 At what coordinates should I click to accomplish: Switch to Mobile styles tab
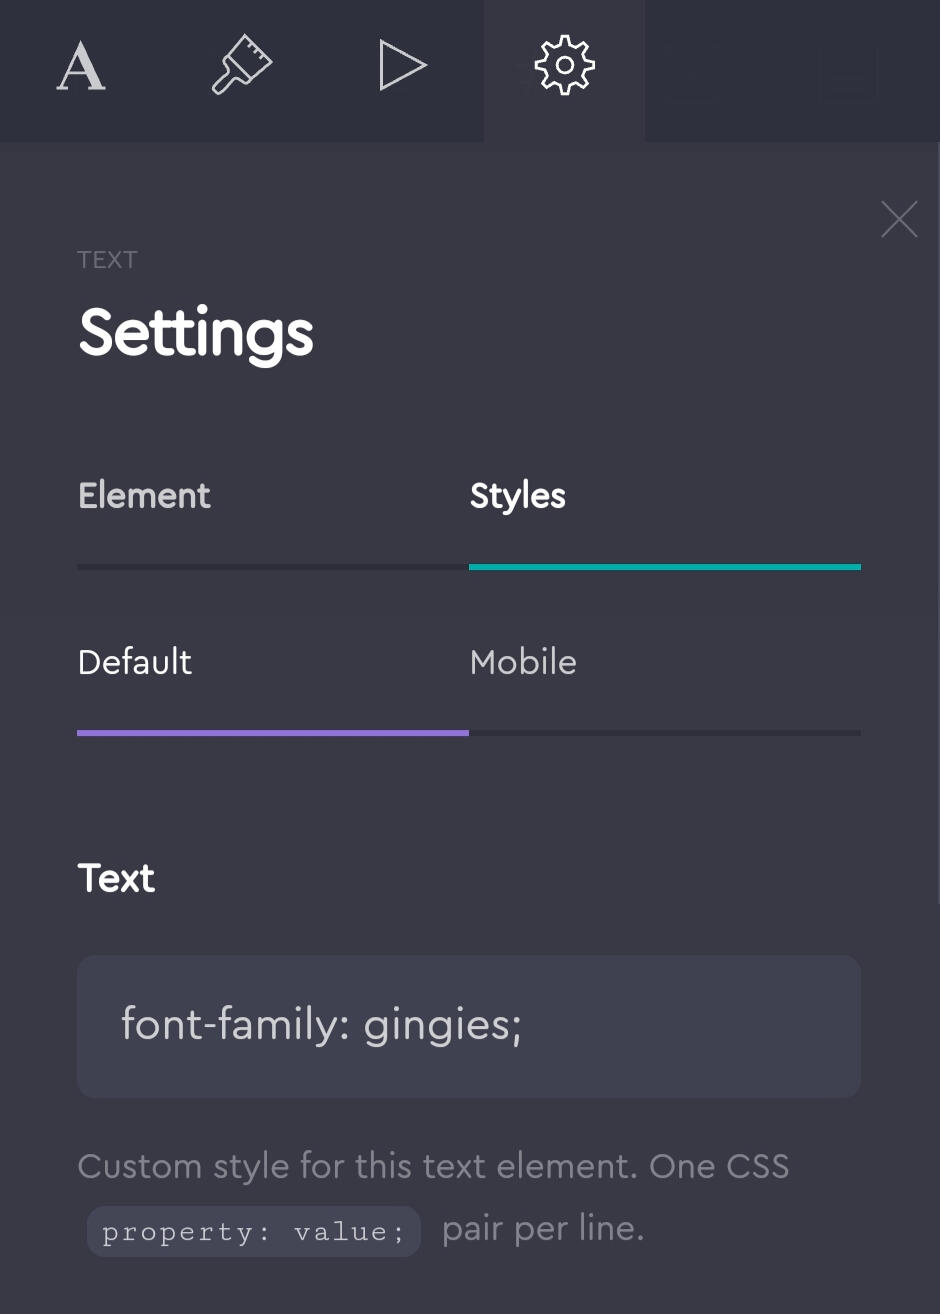coord(523,662)
